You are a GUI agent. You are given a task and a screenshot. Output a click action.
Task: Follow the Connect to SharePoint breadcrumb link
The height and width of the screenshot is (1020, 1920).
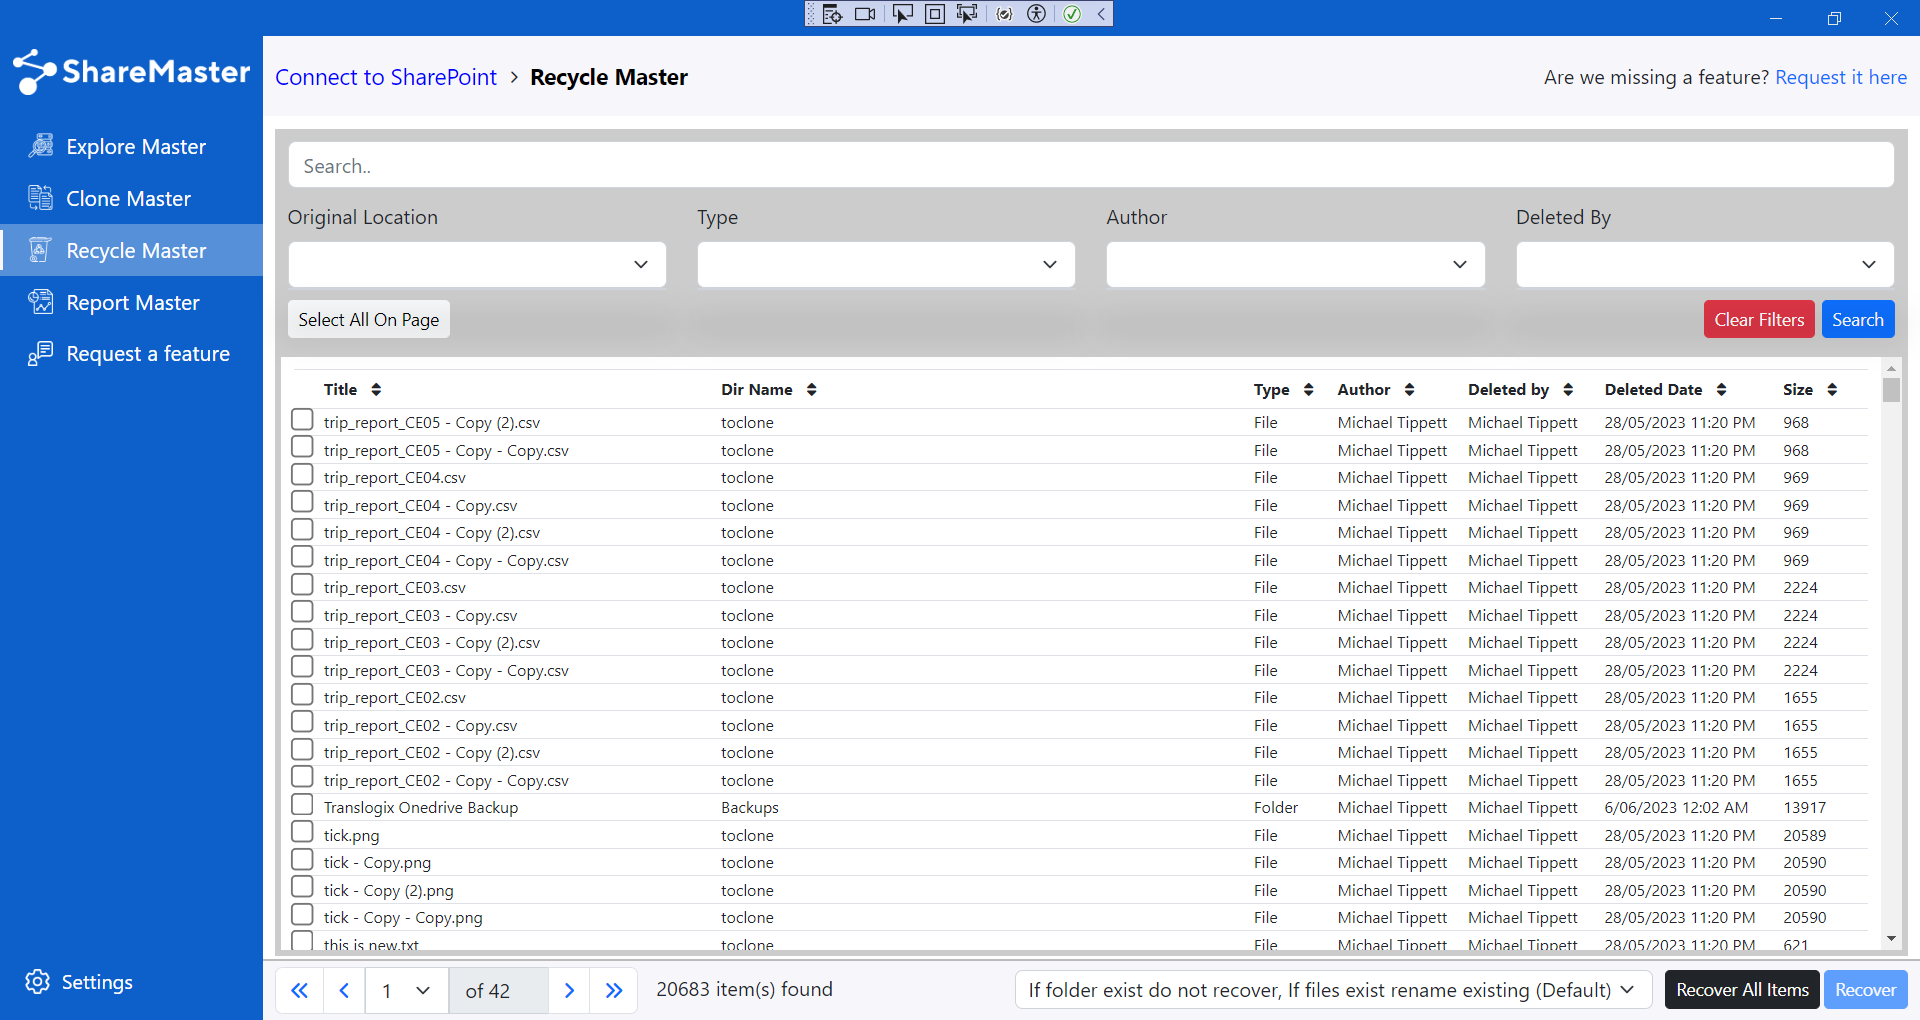tap(386, 77)
